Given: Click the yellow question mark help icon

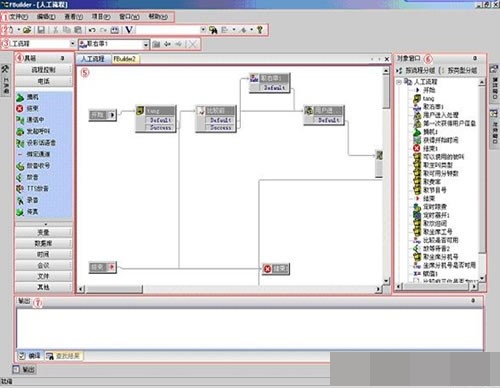Looking at the screenshot, I should point(260,30).
